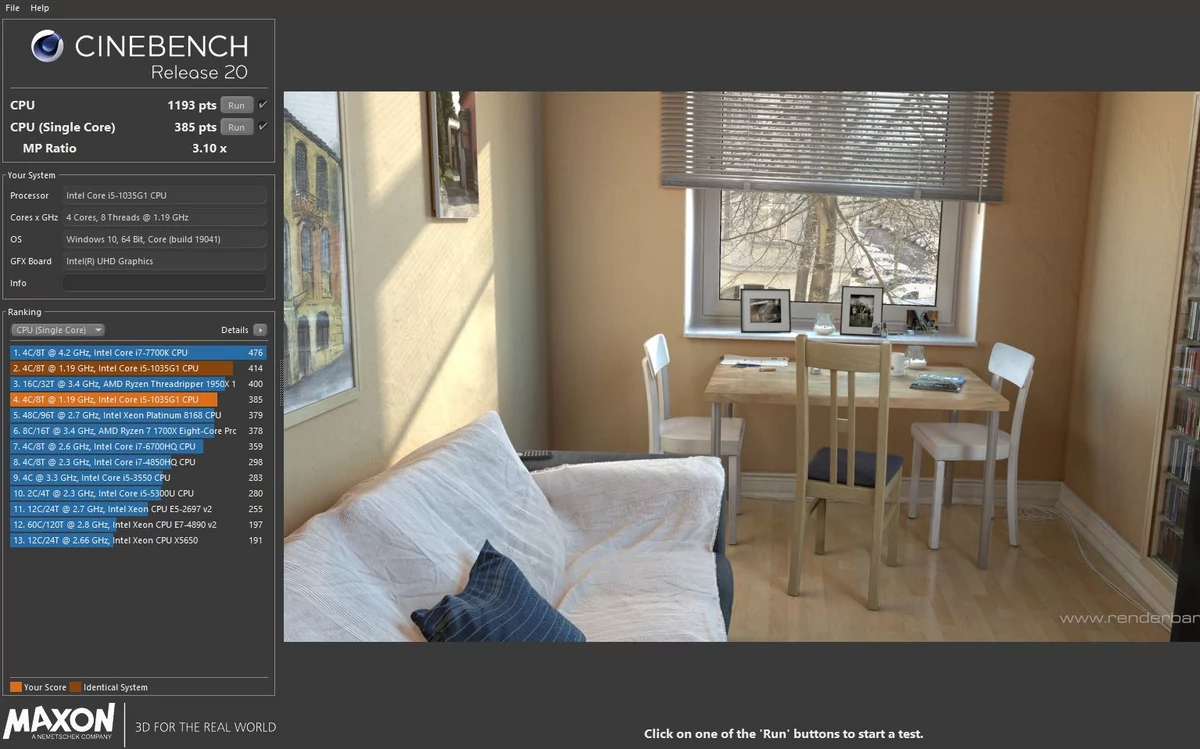Select the single core score "385 pts"
Screen dimensions: 1200x749
[195, 127]
